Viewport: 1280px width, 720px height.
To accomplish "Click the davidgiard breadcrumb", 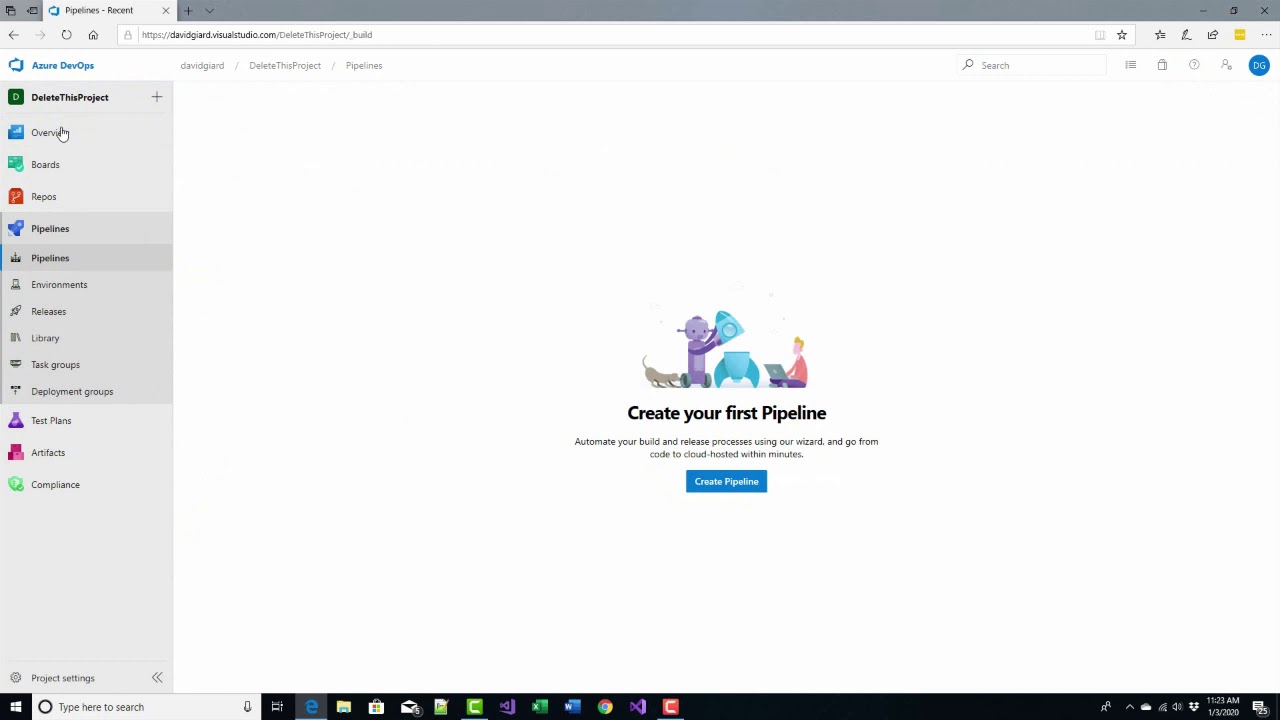I will [x=202, y=65].
